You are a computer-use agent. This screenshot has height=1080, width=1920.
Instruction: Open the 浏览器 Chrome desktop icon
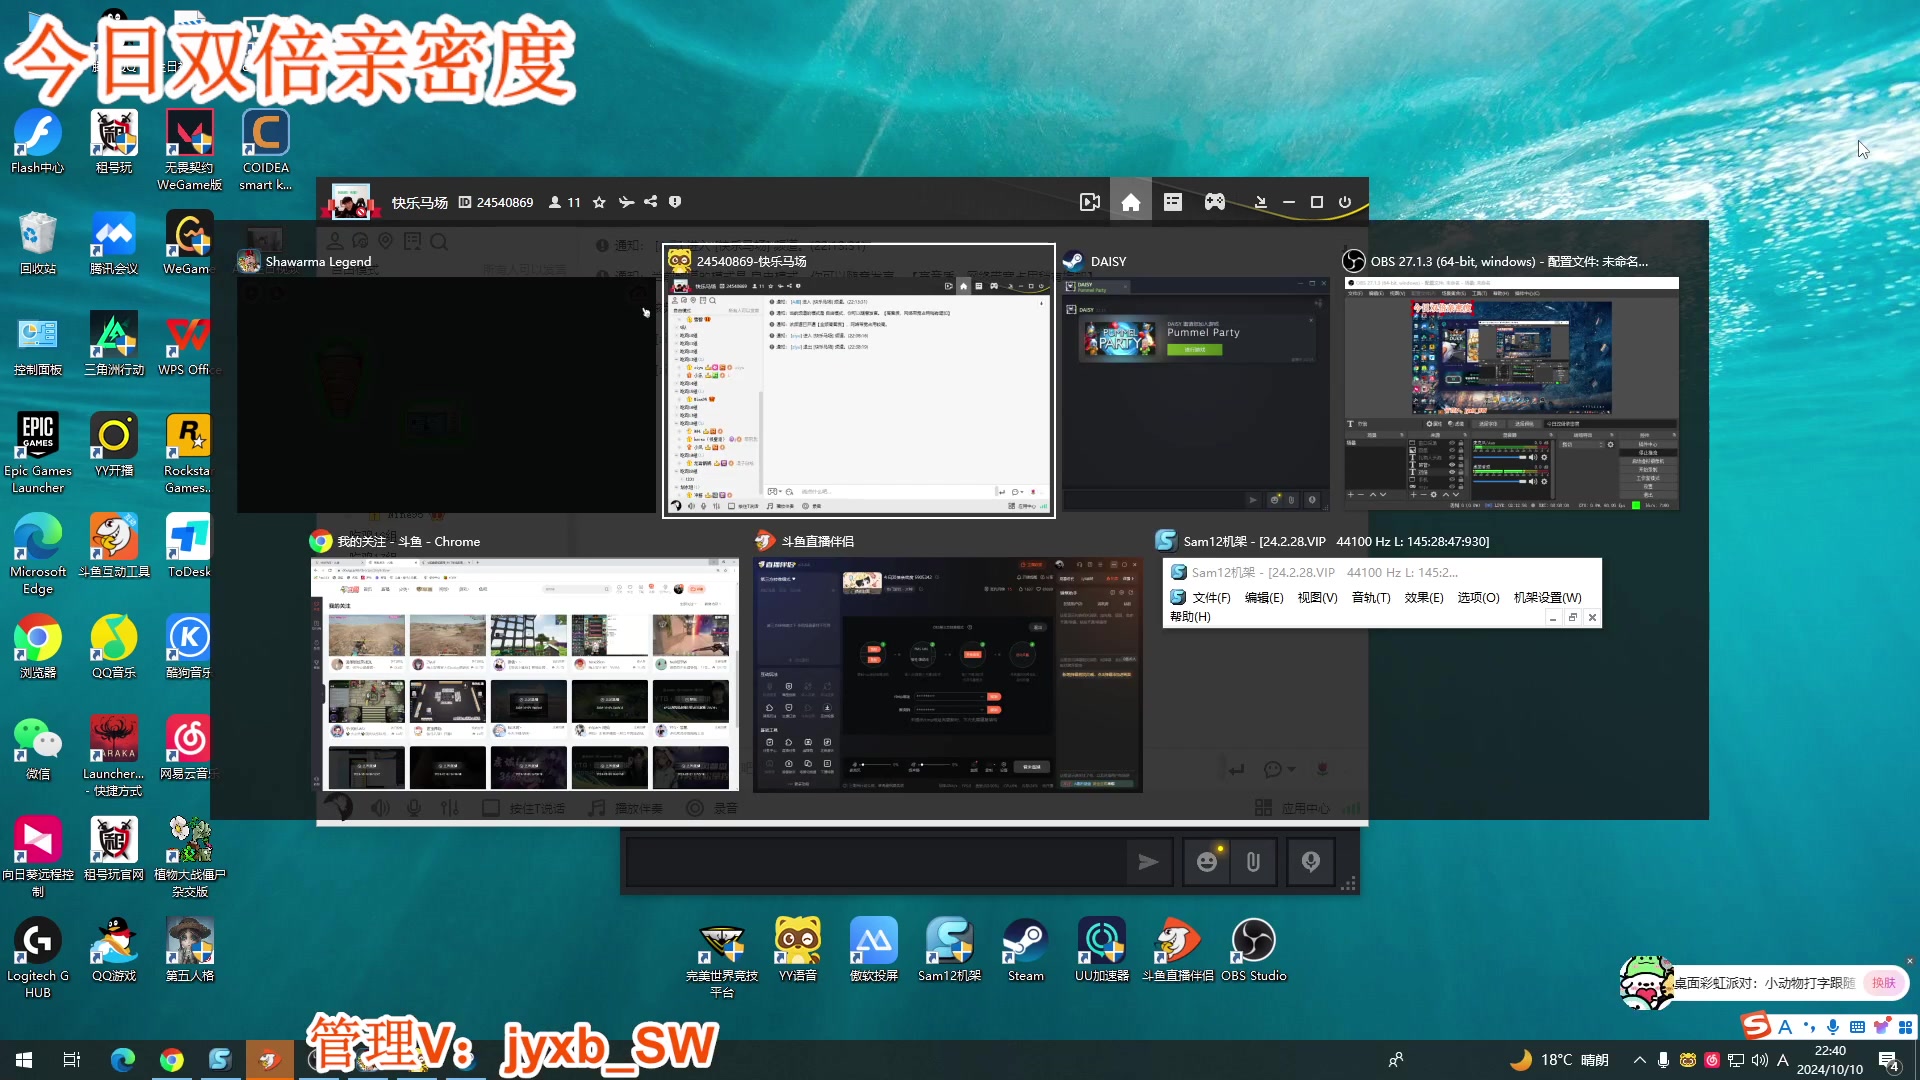coord(38,646)
